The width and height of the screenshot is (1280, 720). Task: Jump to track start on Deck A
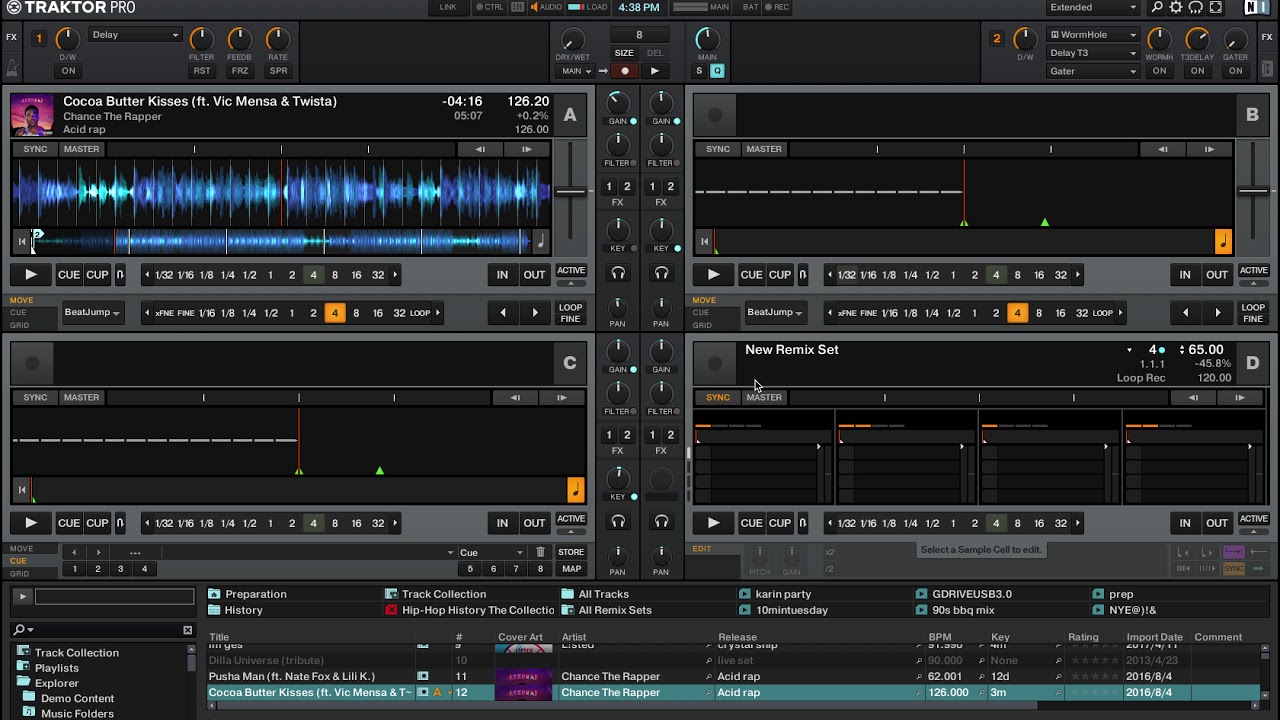[22, 241]
